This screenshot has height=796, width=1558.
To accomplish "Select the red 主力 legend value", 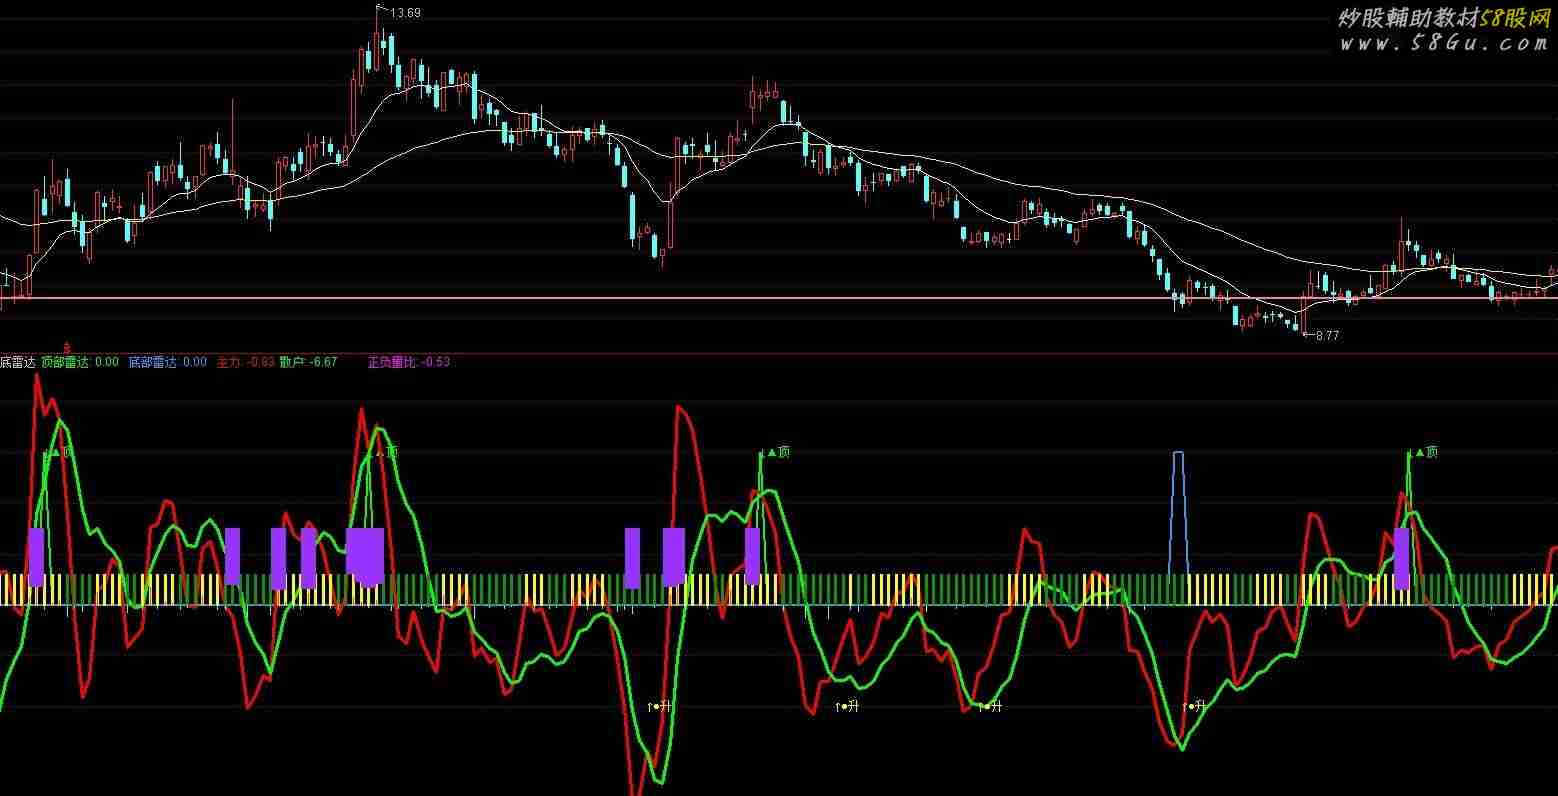I will pyautogui.click(x=245, y=362).
